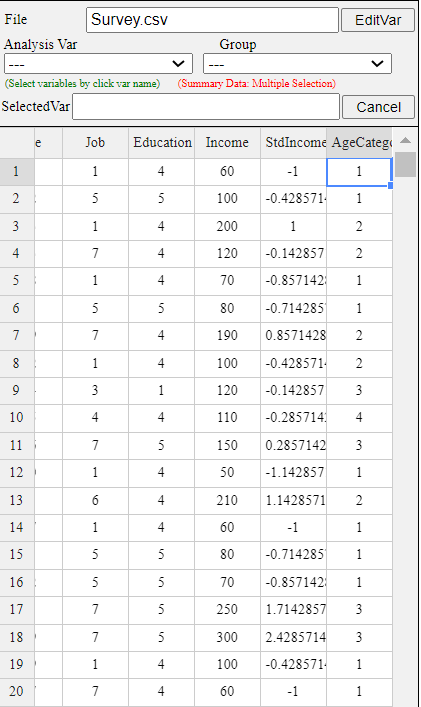Click the Cancel button
Screen dimensions: 421x707
tap(378, 107)
